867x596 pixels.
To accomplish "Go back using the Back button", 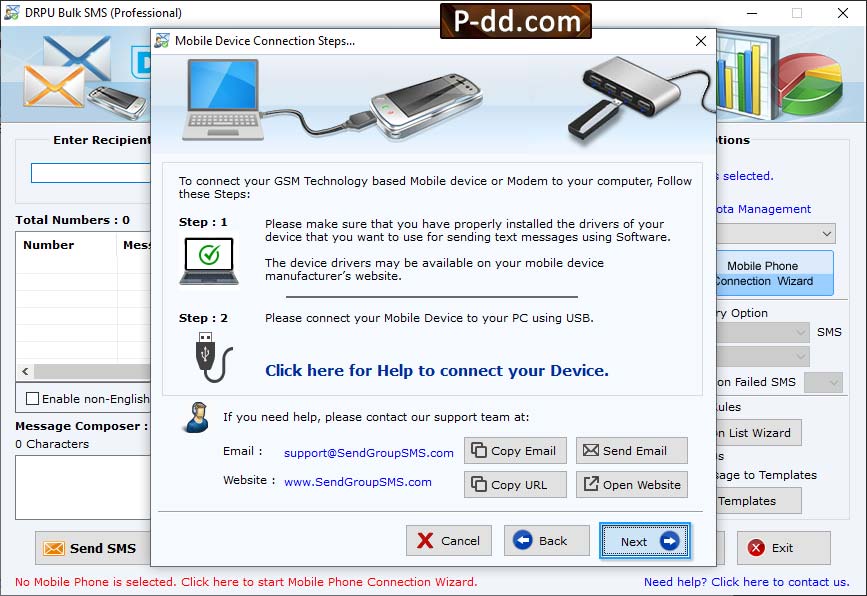I will [540, 541].
